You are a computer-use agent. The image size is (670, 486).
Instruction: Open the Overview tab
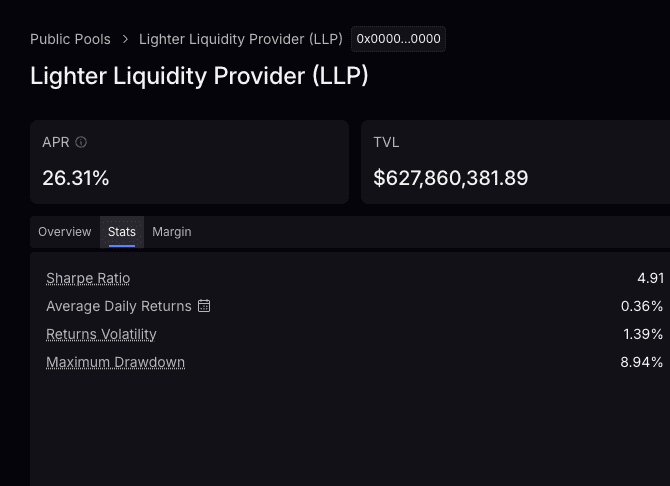(x=65, y=232)
